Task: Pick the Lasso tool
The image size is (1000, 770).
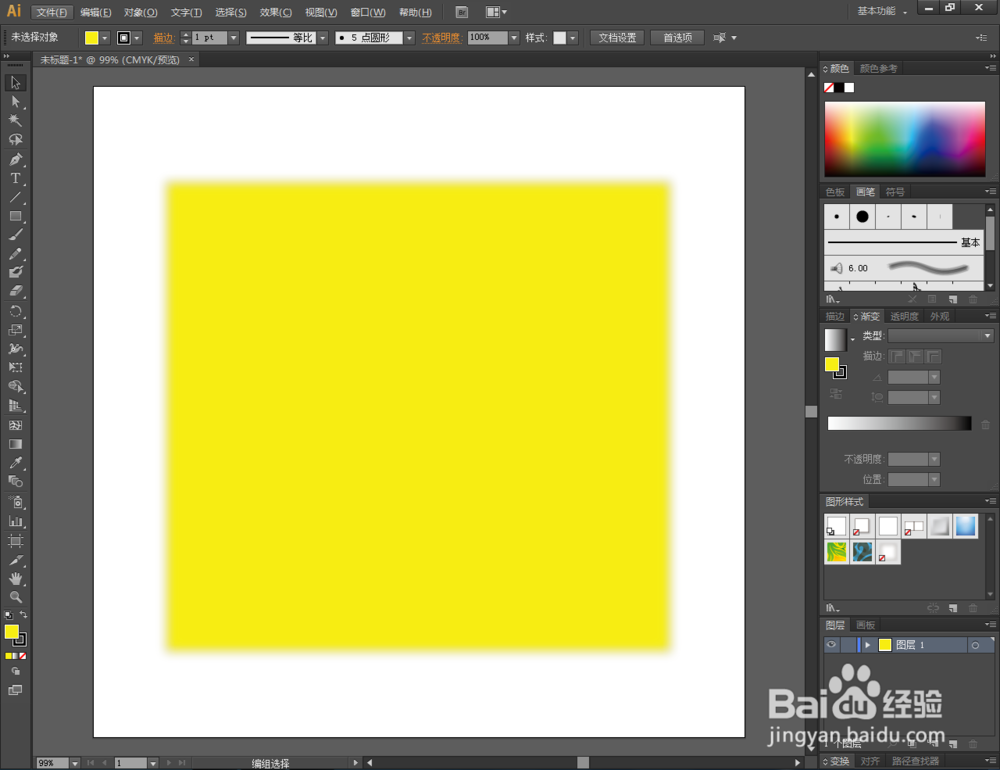Action: point(15,140)
